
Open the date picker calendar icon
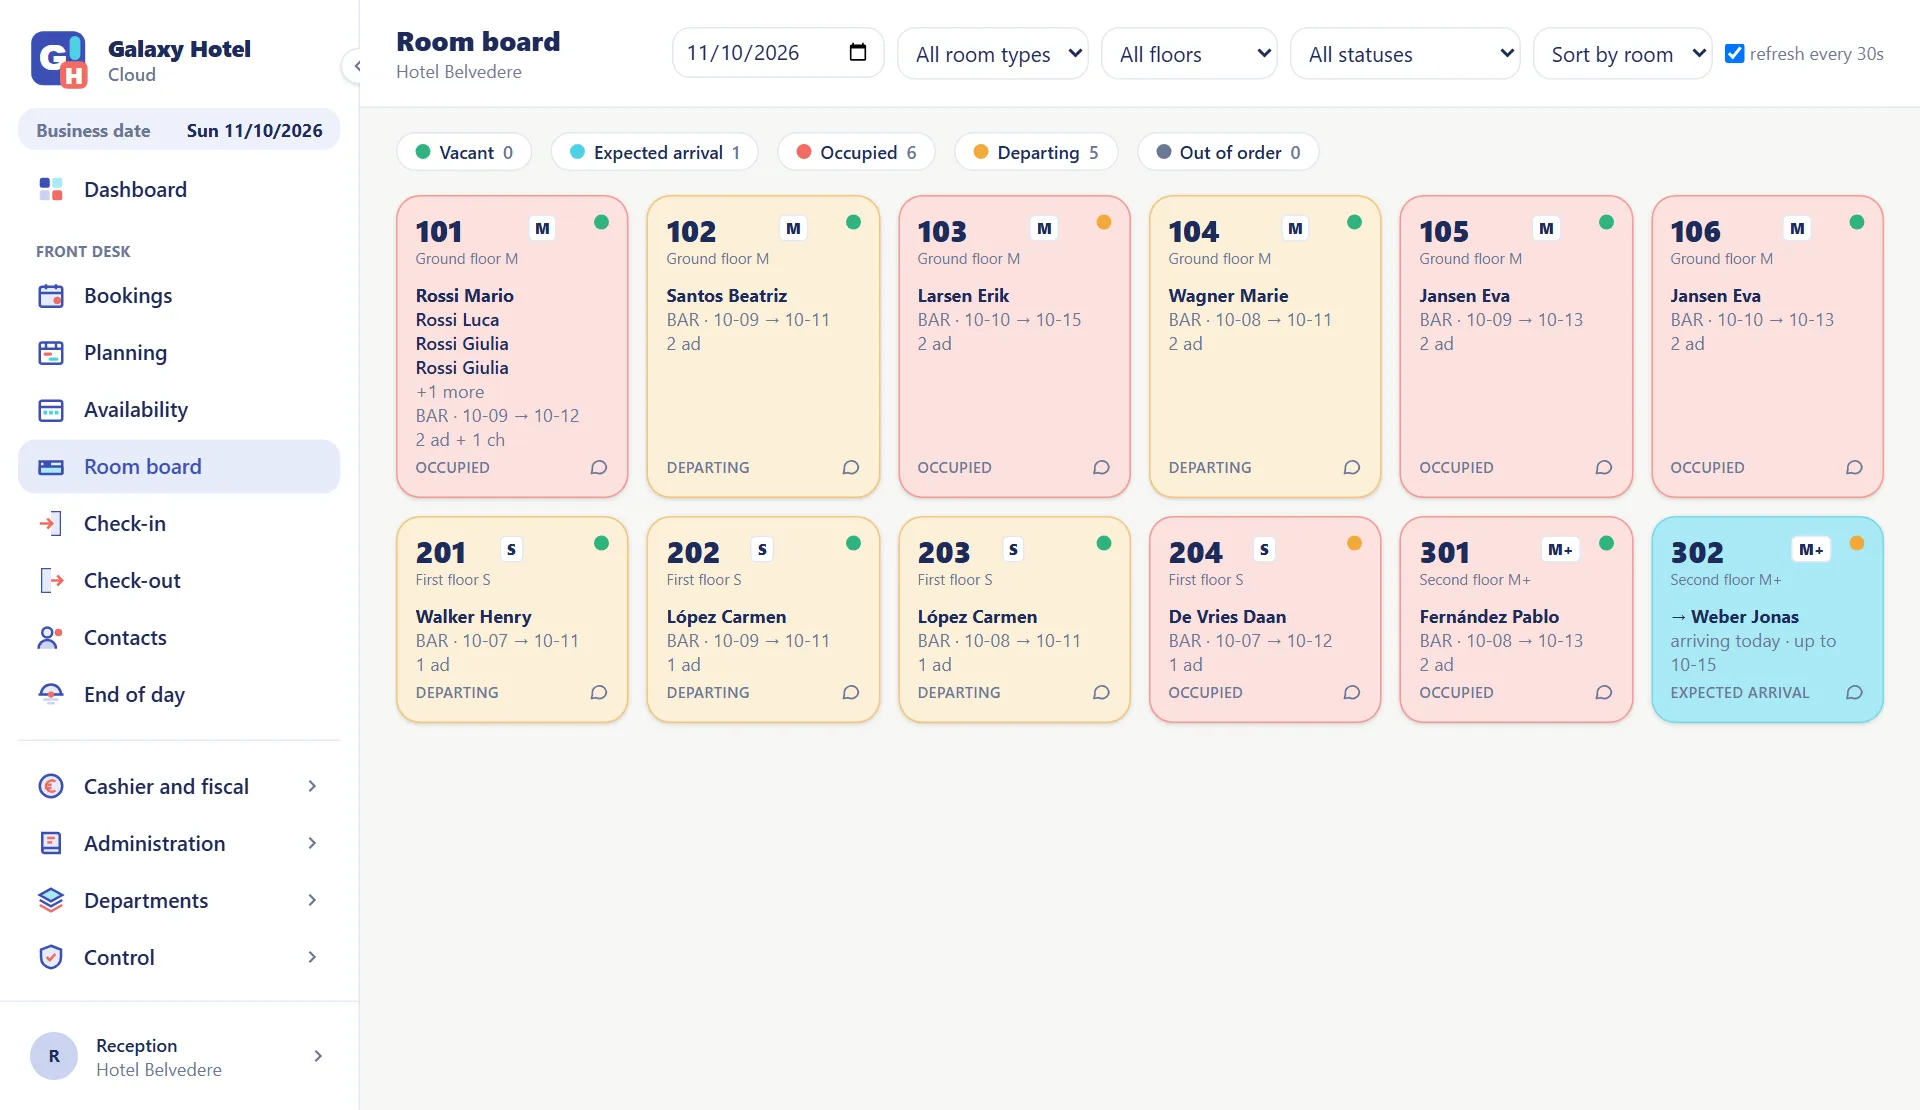pos(857,53)
